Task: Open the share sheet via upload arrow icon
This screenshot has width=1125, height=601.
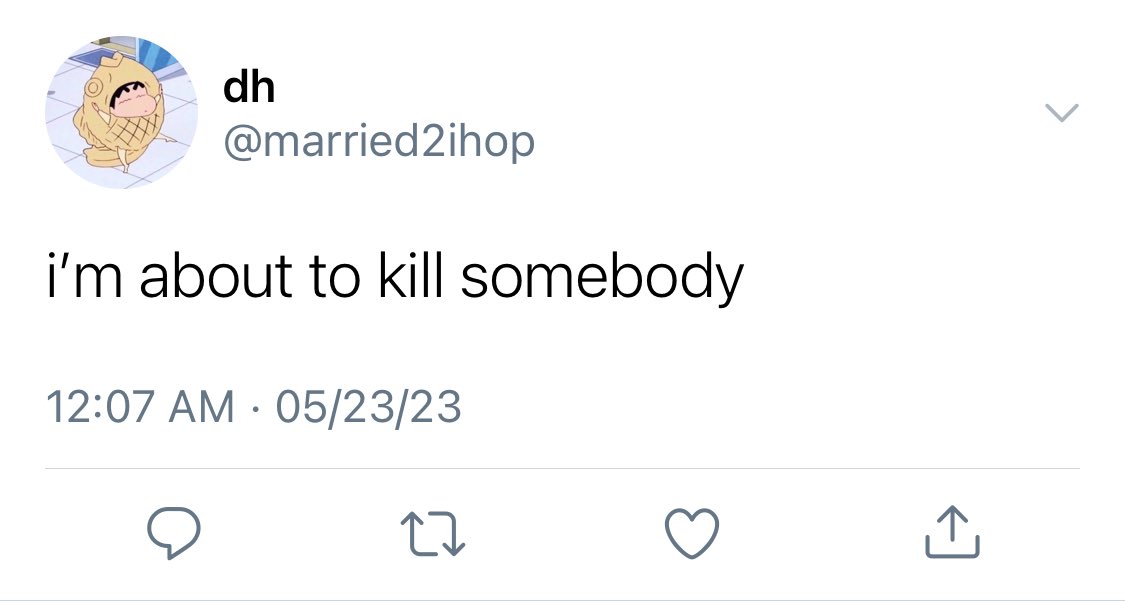Action: pos(952,532)
